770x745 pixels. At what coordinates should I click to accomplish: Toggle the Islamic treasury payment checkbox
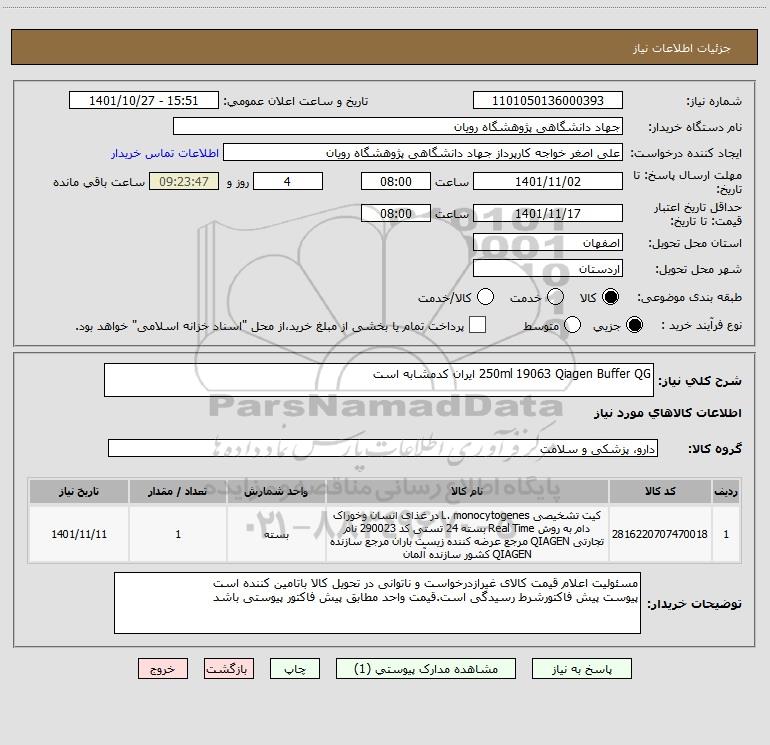[x=477, y=325]
